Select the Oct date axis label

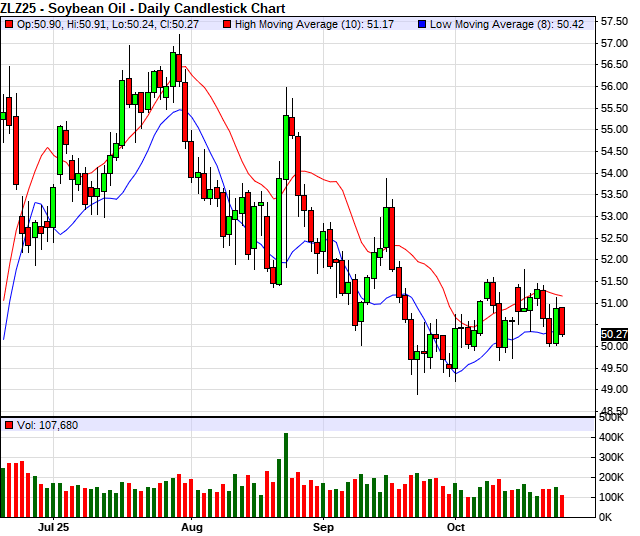[456, 525]
